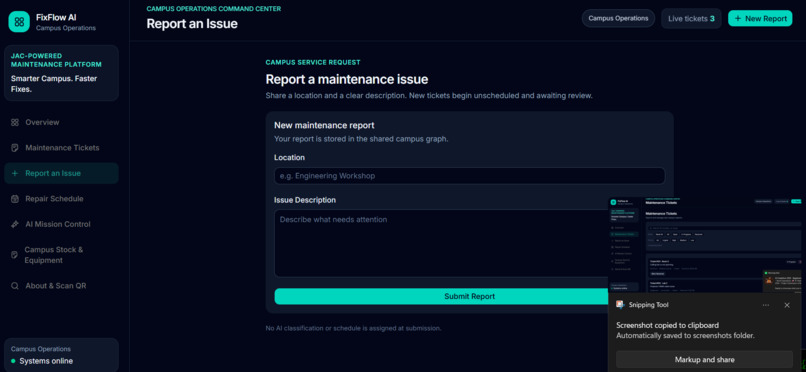The image size is (806, 372).
Task: Click the FixFlow AI logo icon
Action: click(x=19, y=22)
